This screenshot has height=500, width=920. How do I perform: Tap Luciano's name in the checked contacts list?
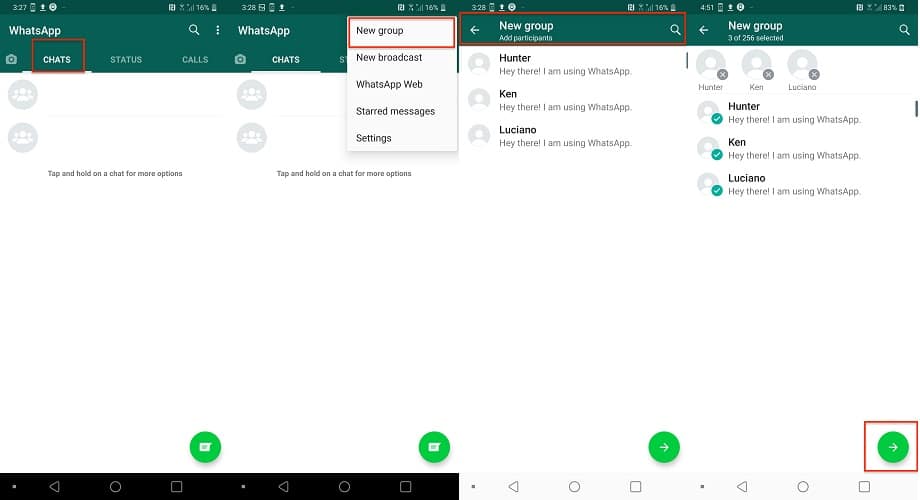tap(746, 178)
